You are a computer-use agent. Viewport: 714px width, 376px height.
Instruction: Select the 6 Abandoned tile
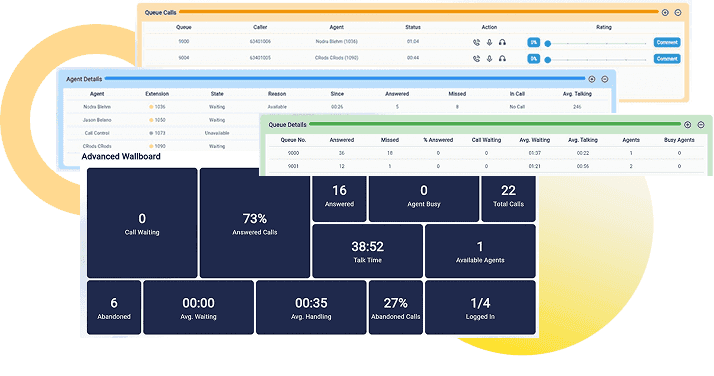click(114, 307)
